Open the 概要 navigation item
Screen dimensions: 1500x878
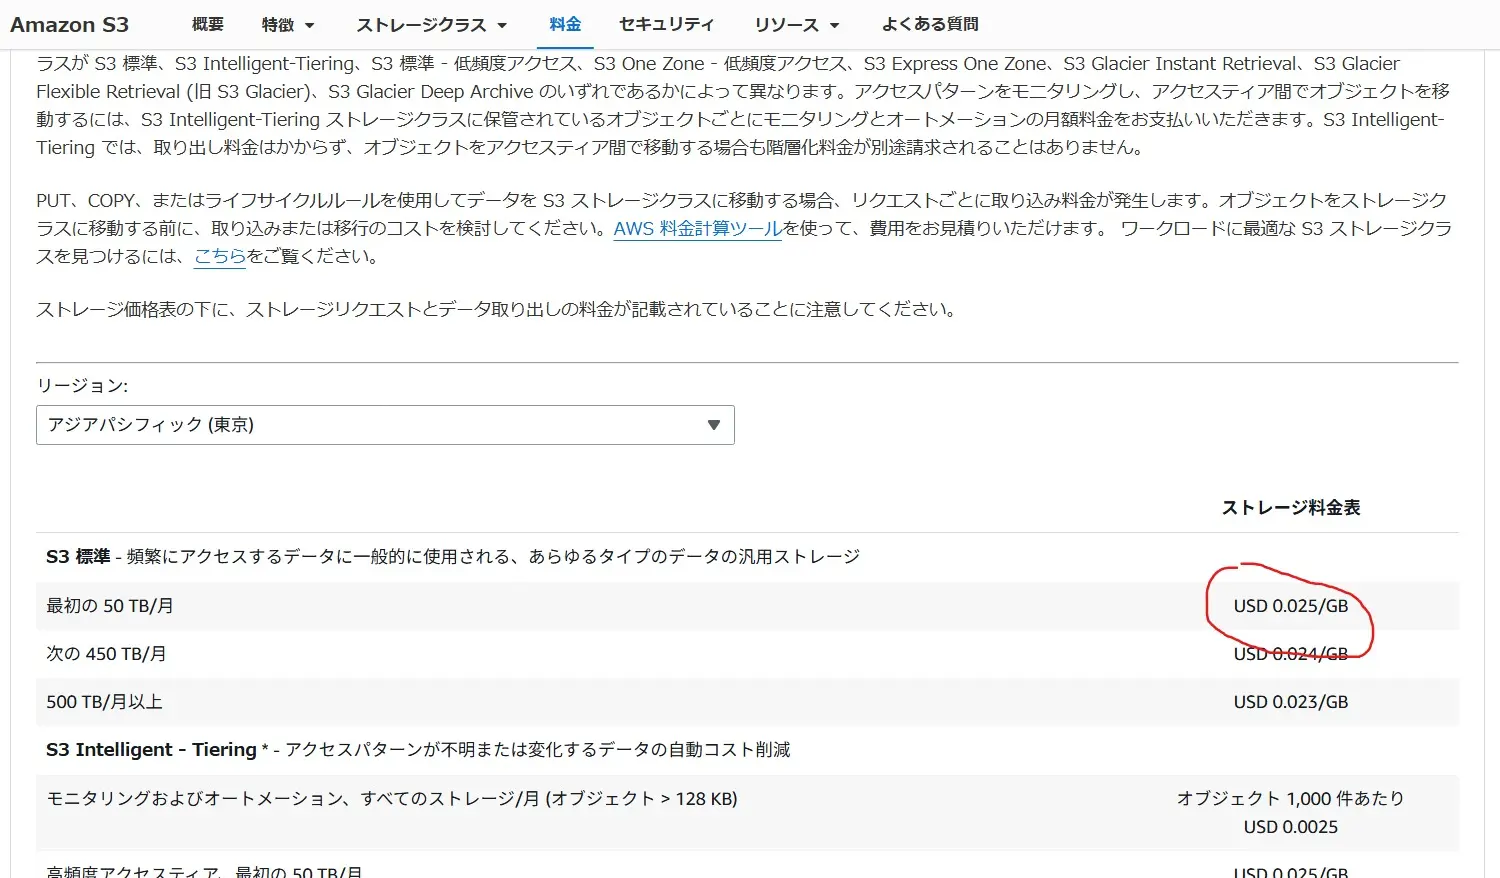point(208,24)
